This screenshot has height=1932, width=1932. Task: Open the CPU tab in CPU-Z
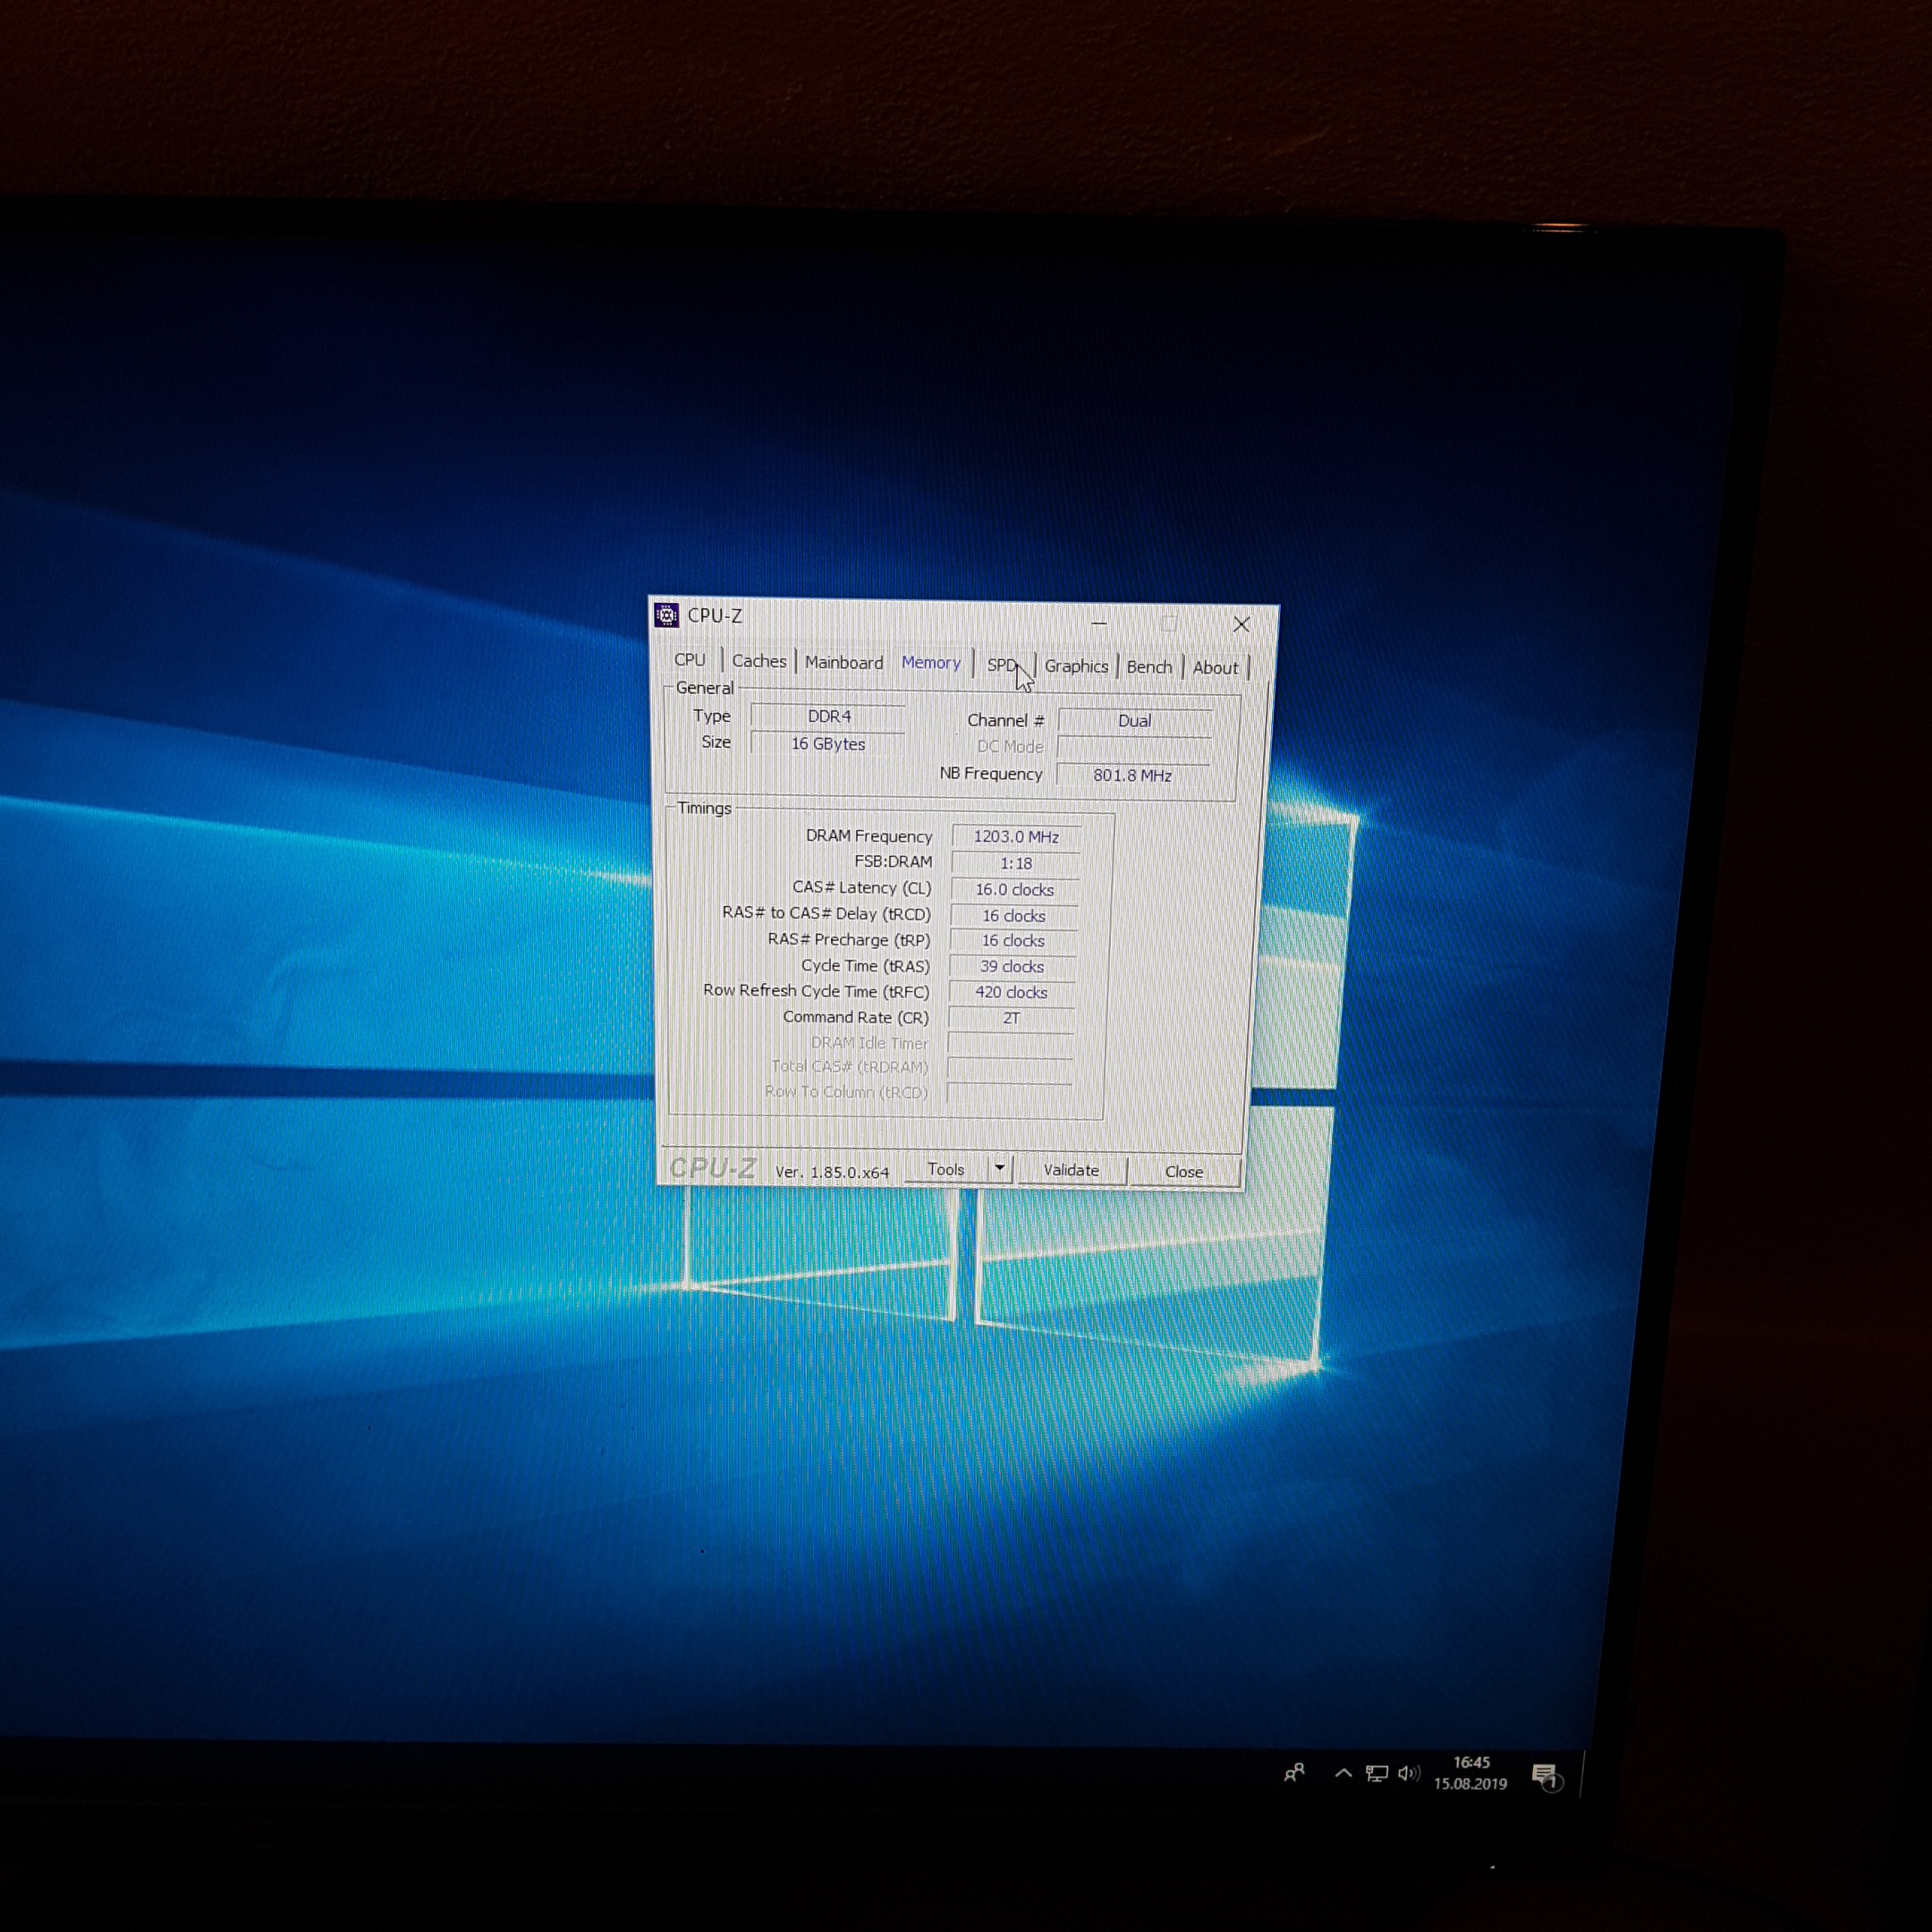(x=689, y=660)
